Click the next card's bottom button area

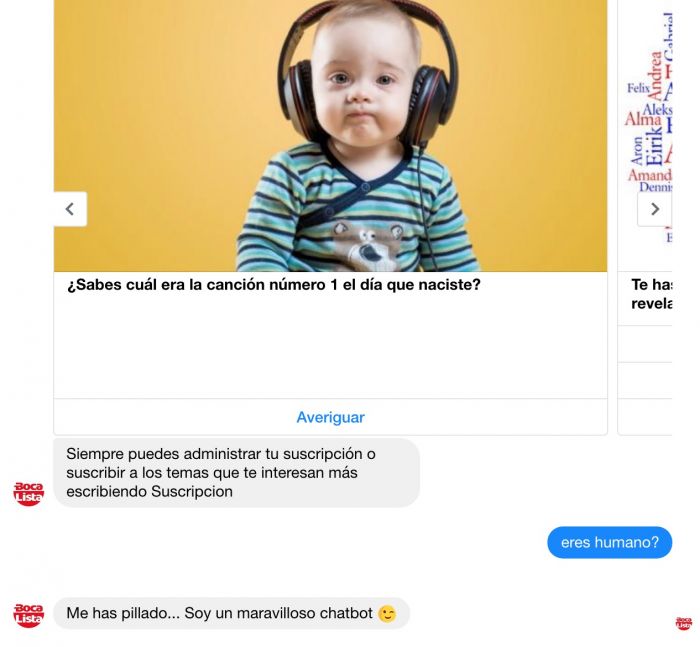[x=645, y=417]
